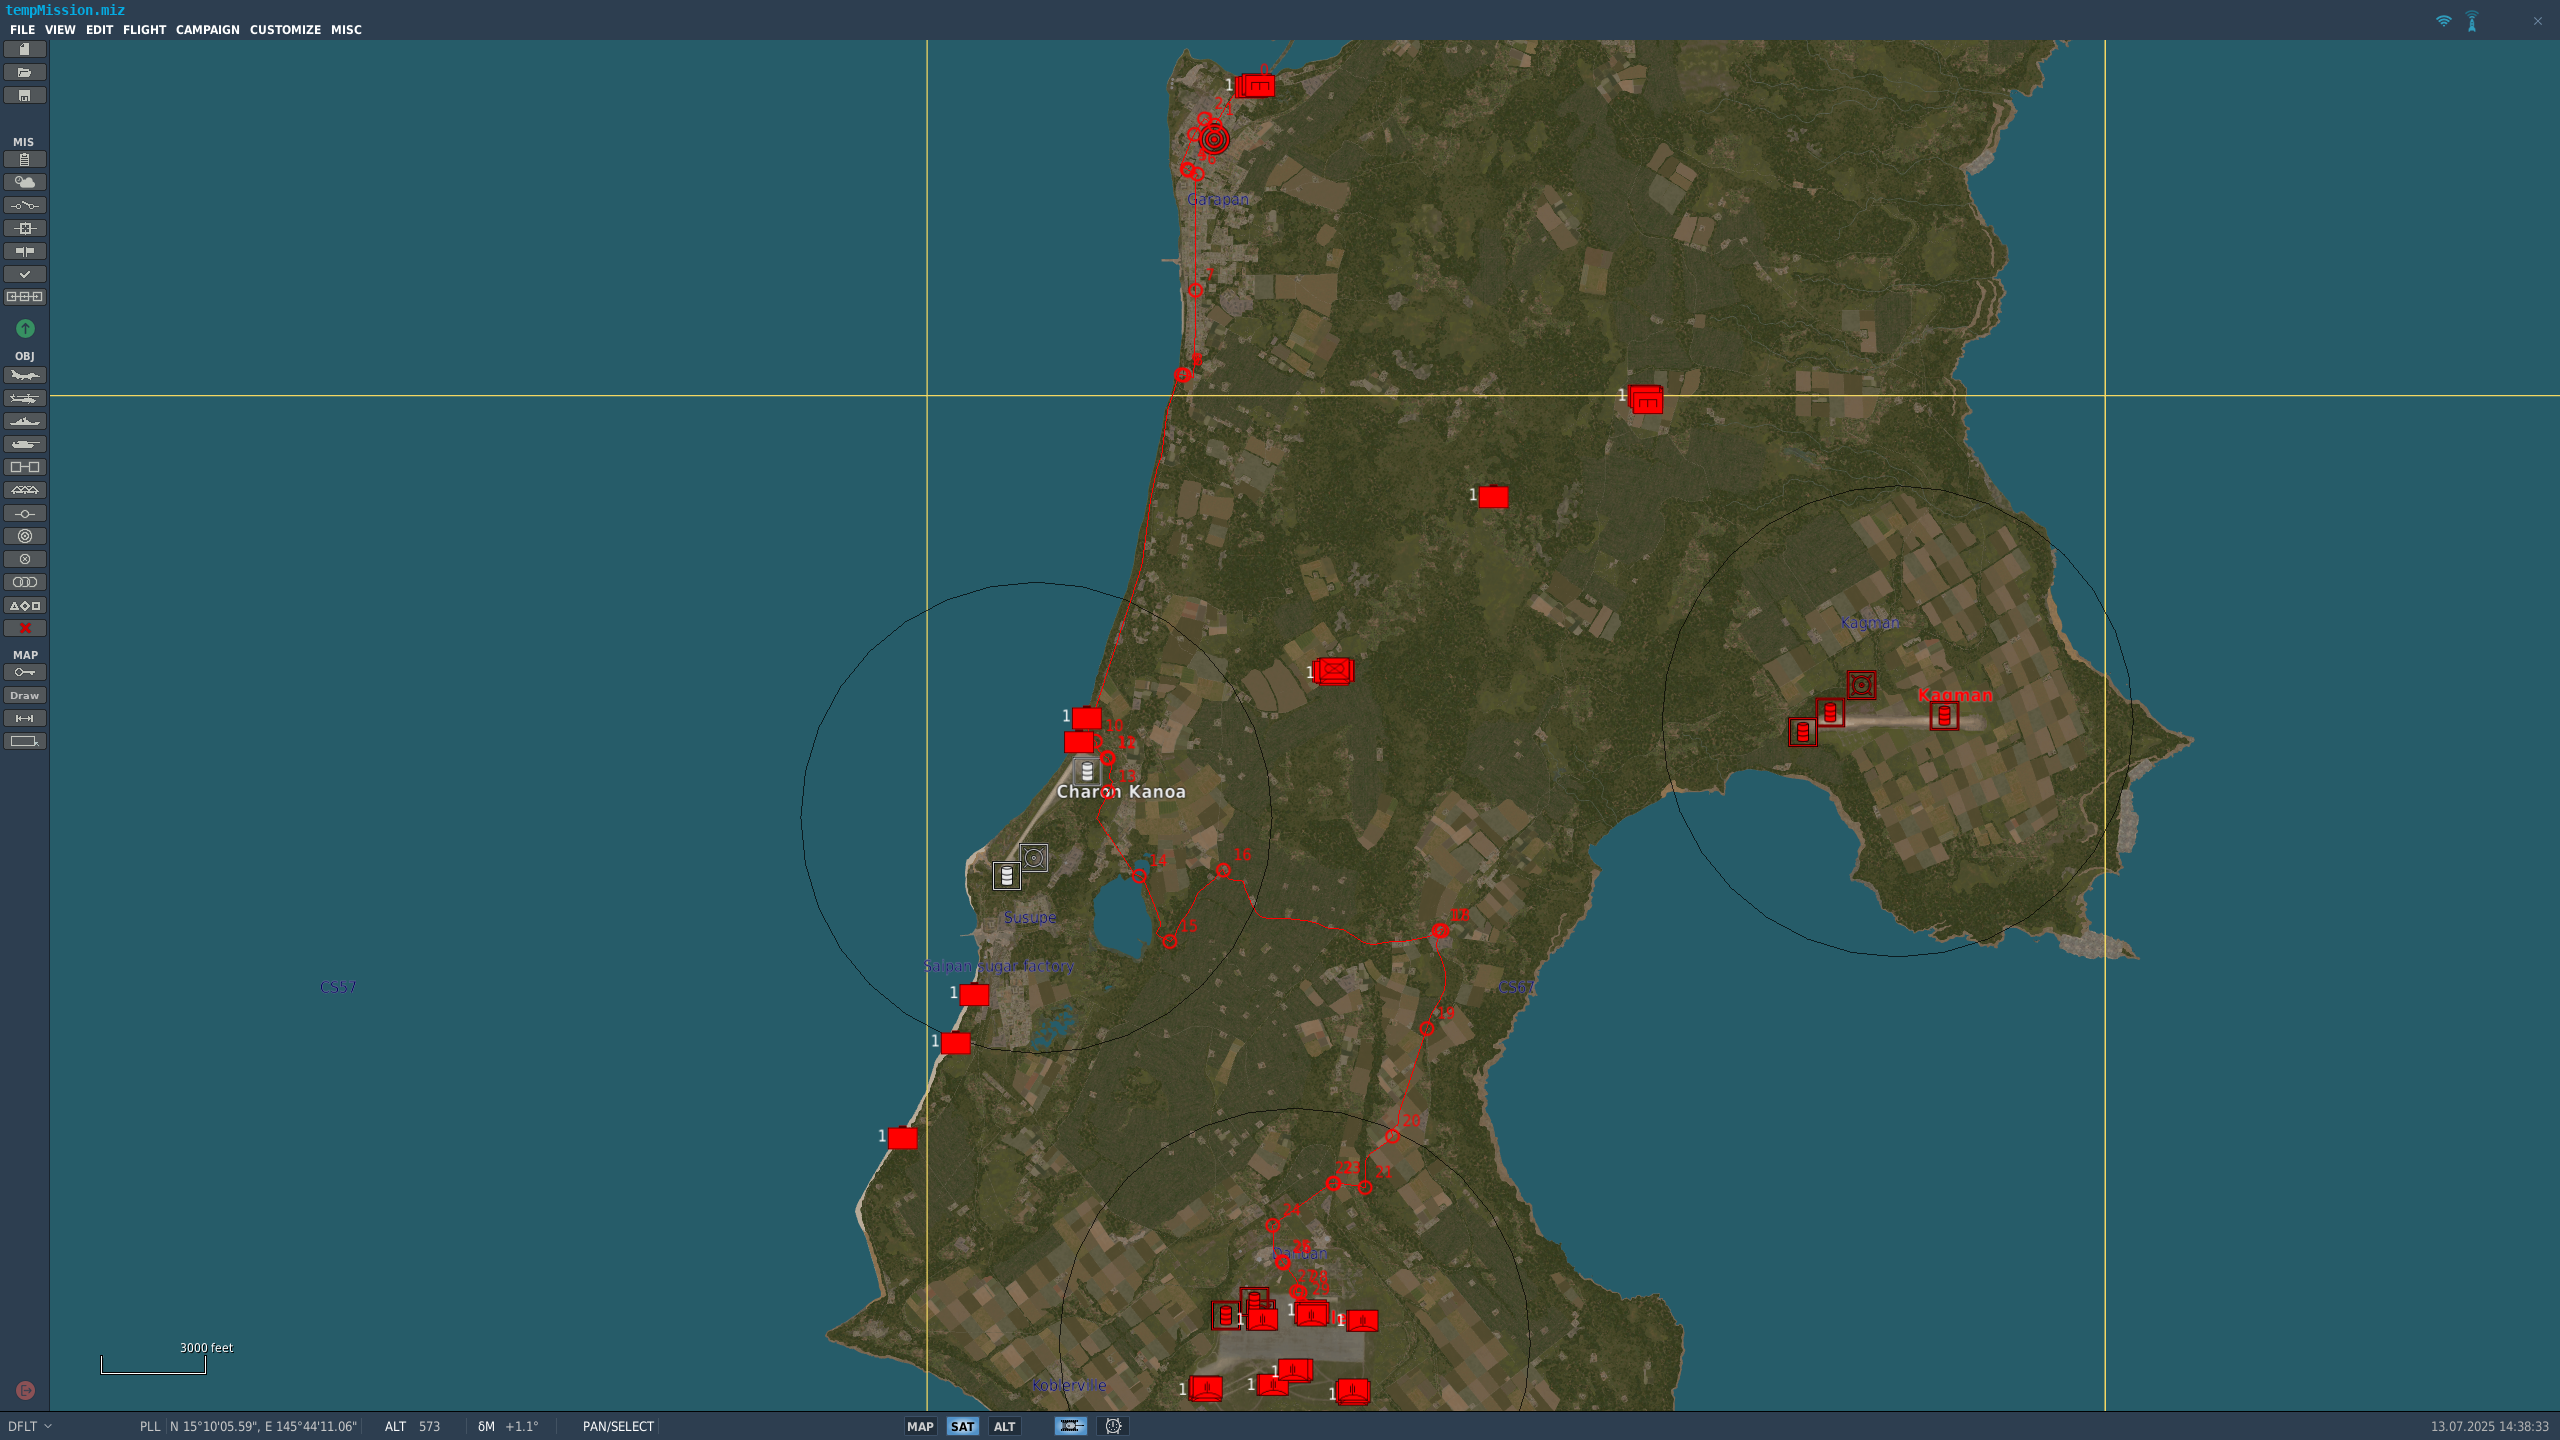Screen dimensions: 2560x1440
Task: Switch map view to MAP mode
Action: [x=920, y=1426]
